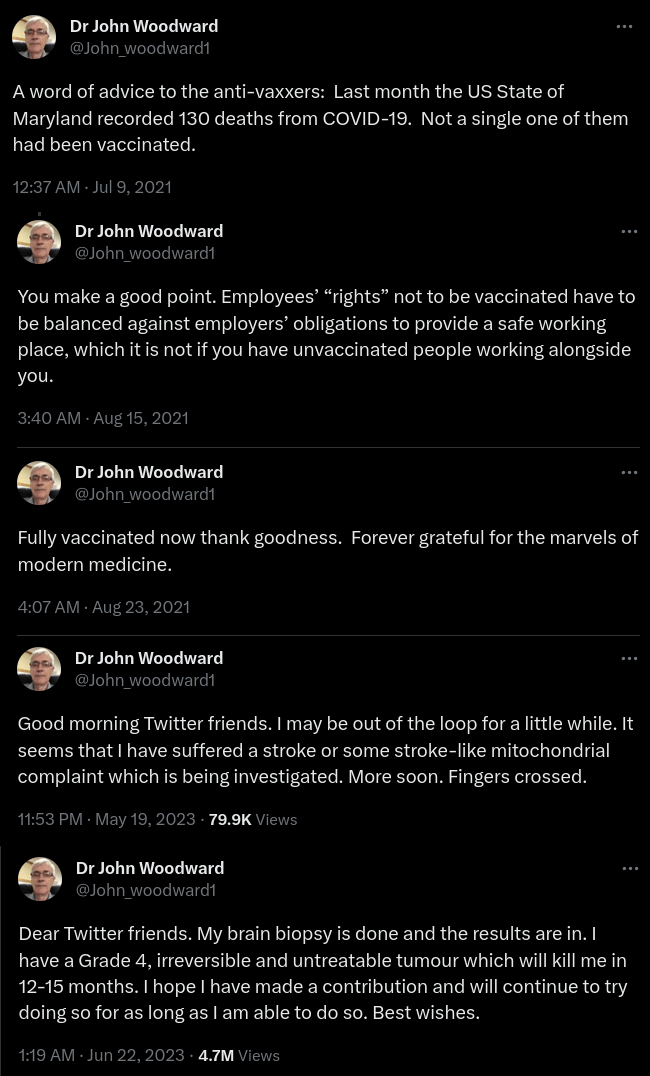Viewport: 650px width, 1076px height.
Task: Open avatar on the stroke announcement tweet
Action: [39, 669]
